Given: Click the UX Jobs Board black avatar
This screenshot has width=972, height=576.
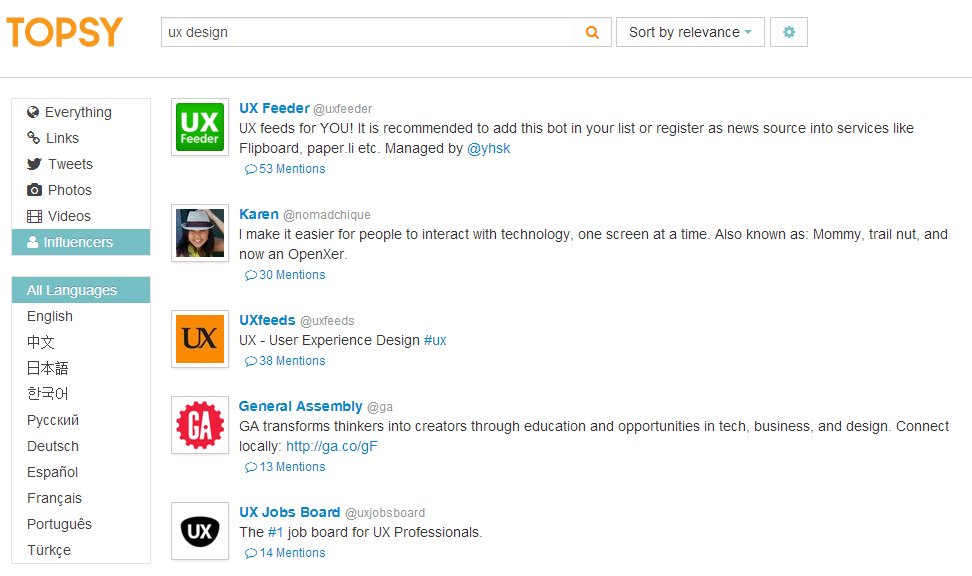Looking at the screenshot, I should (x=200, y=531).
